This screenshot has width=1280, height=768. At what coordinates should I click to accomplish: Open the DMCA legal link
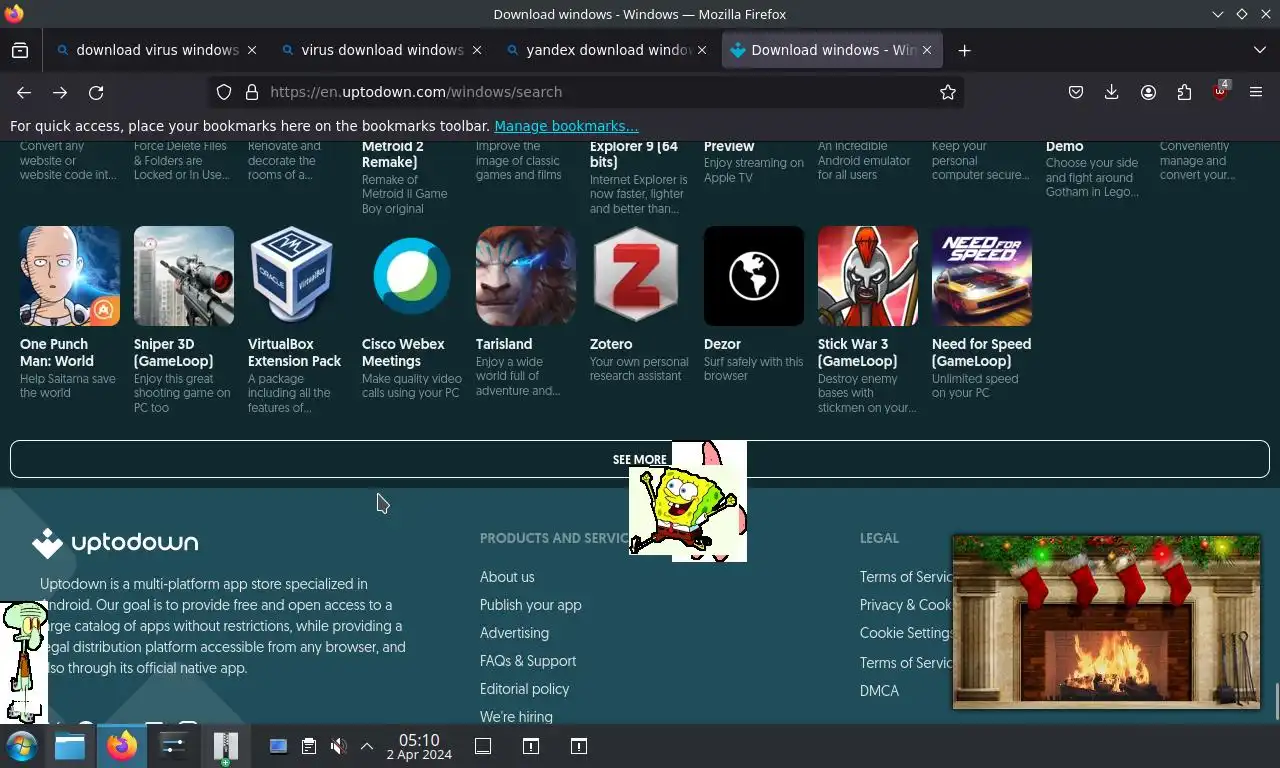pos(879,691)
